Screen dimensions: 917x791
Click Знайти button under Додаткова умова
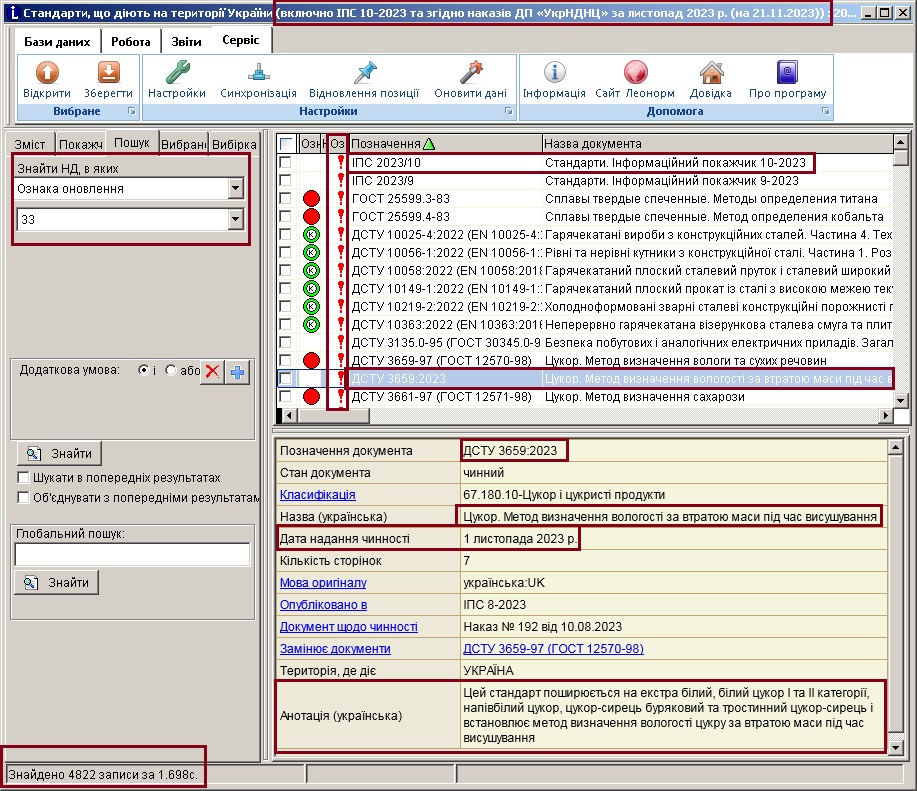(x=59, y=454)
